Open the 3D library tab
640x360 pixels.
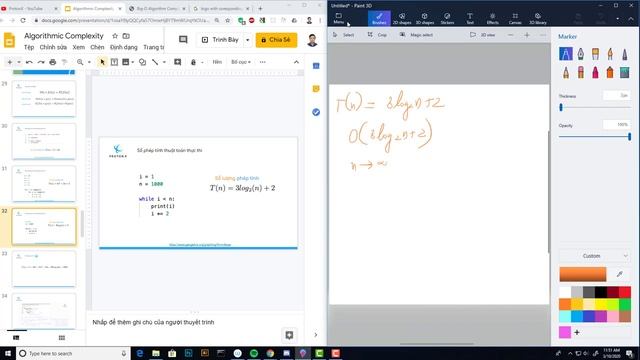tap(538, 18)
